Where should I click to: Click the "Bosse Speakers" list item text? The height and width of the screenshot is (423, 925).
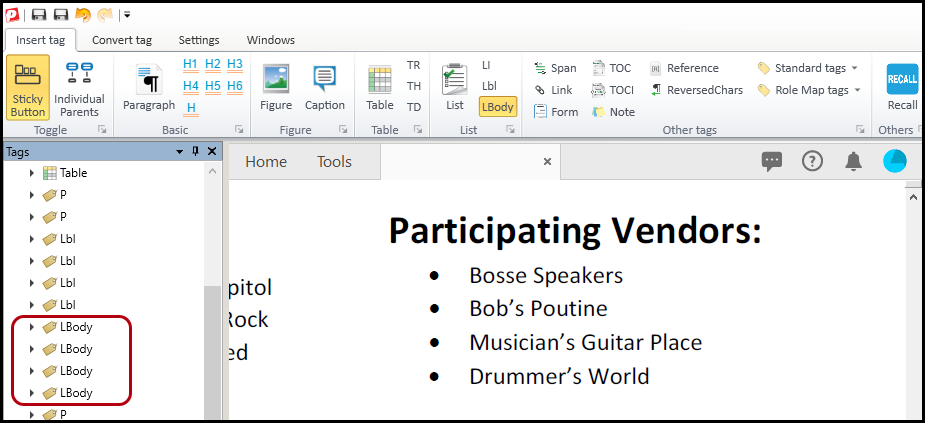point(546,276)
